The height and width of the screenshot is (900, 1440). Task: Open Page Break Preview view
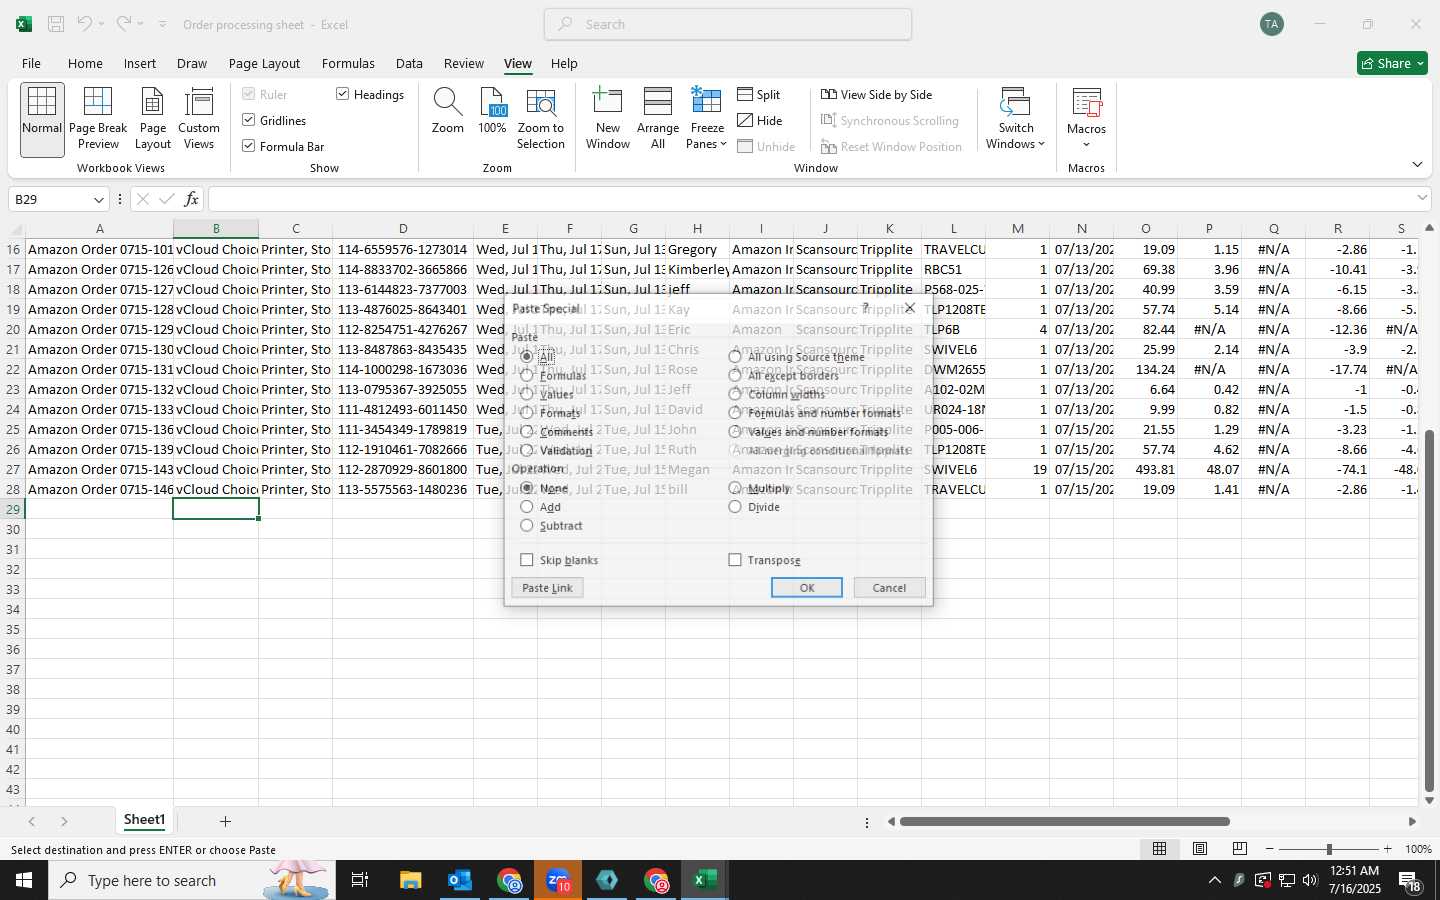(98, 119)
